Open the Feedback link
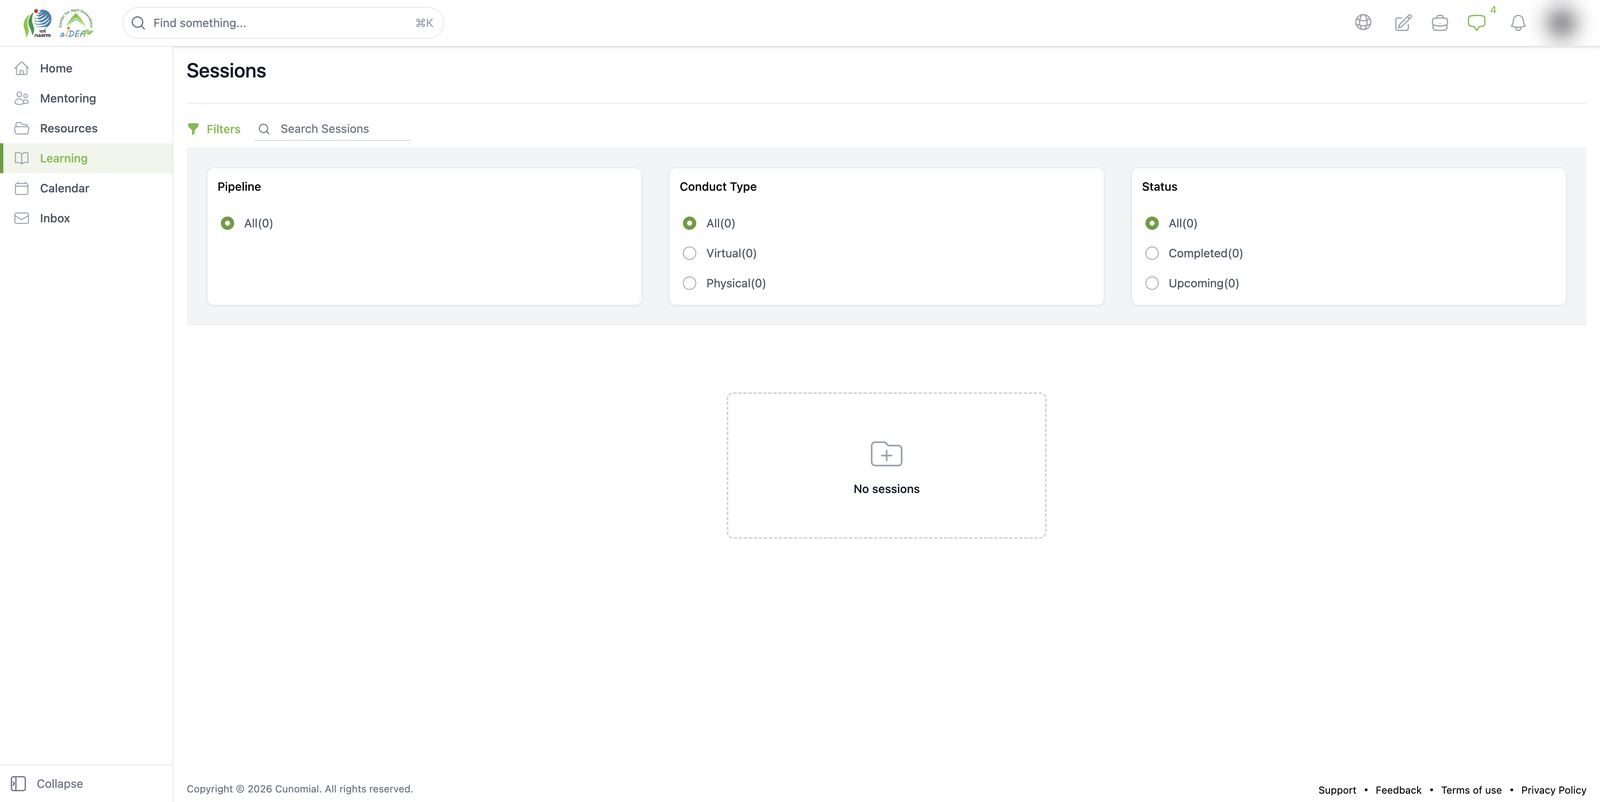 tap(1398, 790)
